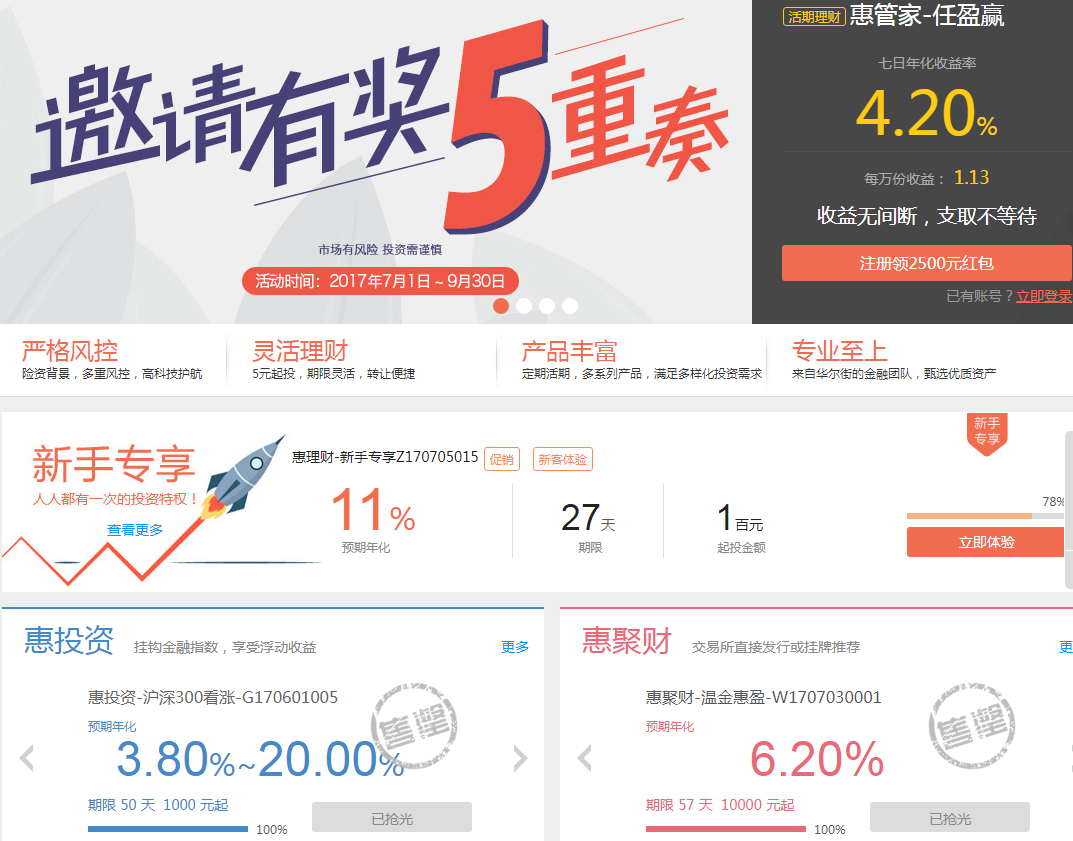The image size is (1073, 841).
Task: Click the 新客体验 tag icon
Action: tap(563, 459)
